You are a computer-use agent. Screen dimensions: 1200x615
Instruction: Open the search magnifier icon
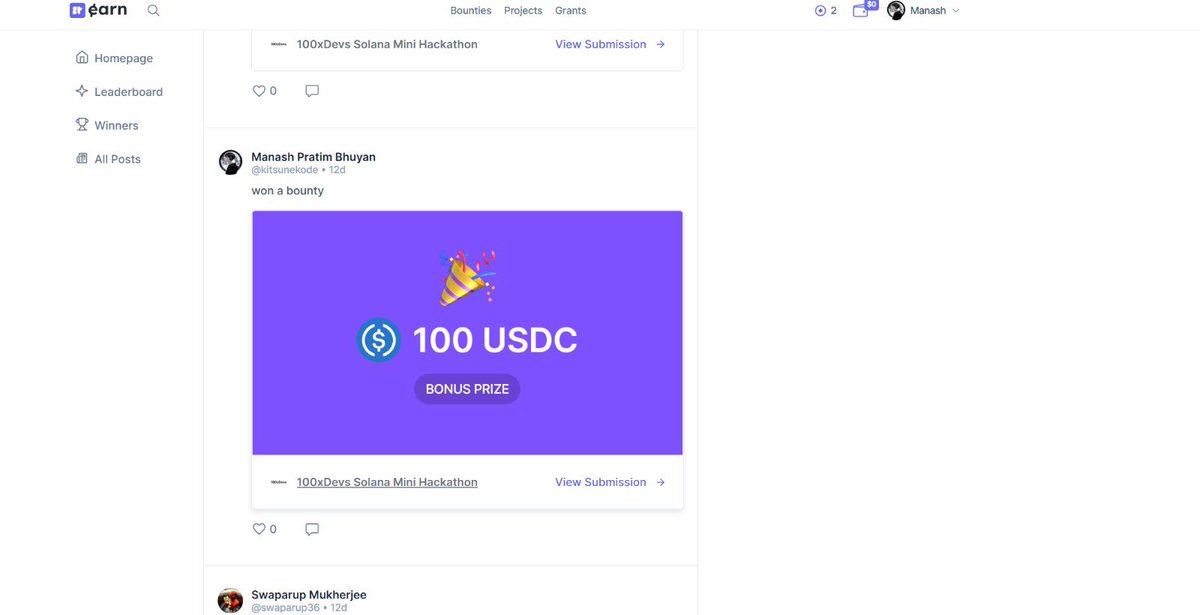coord(153,10)
